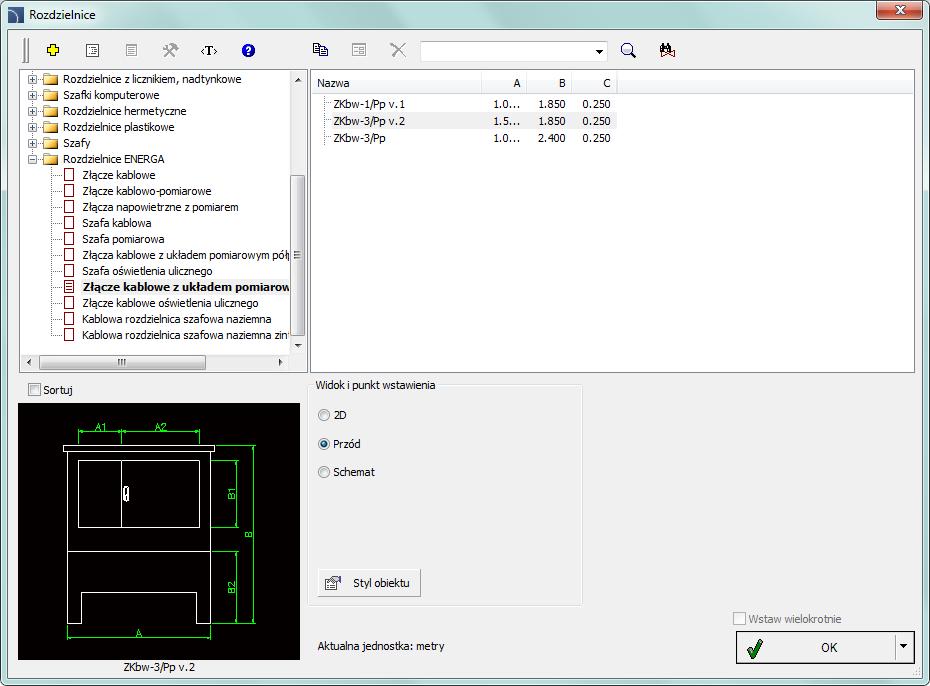
Task: Click the 2.400 value in column B
Action: click(x=551, y=138)
